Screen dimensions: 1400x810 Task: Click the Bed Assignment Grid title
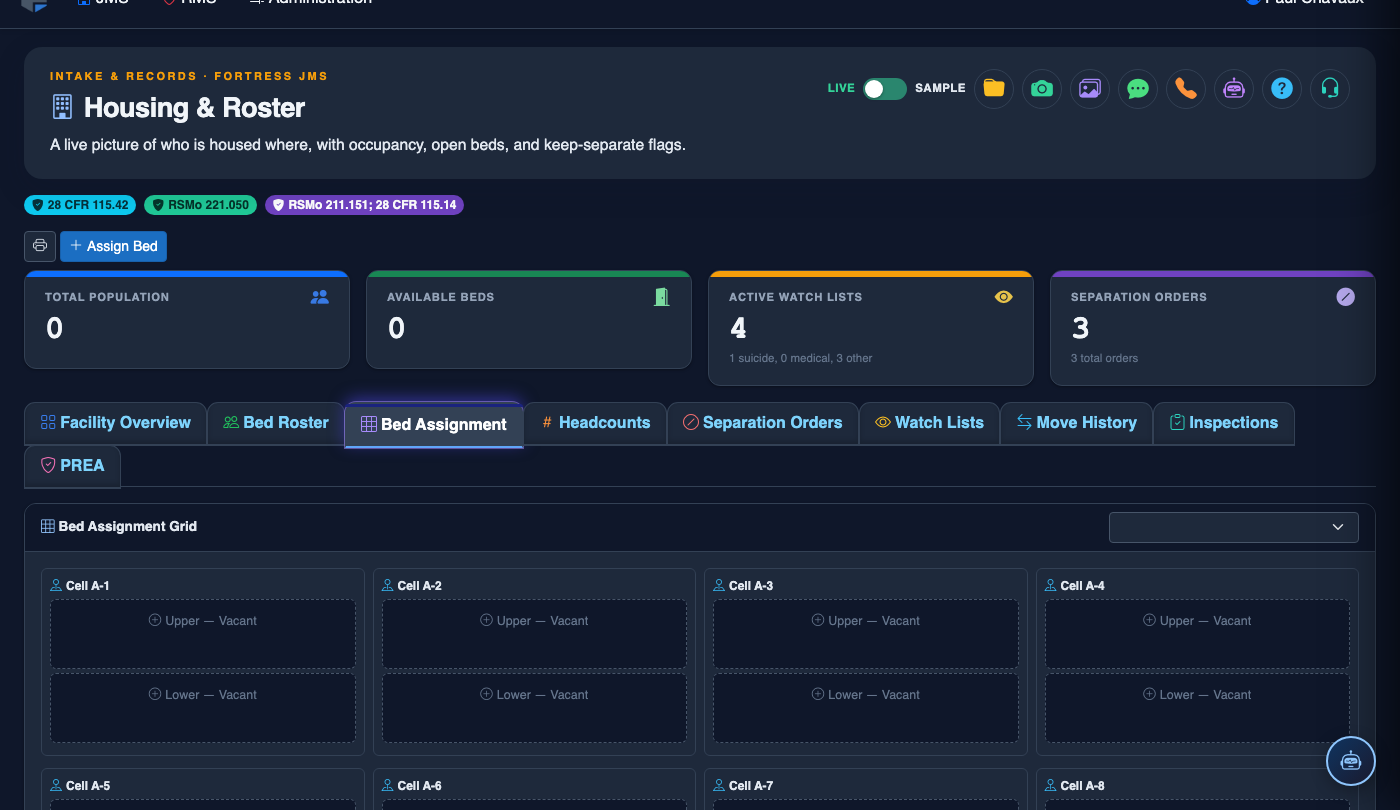tap(127, 527)
